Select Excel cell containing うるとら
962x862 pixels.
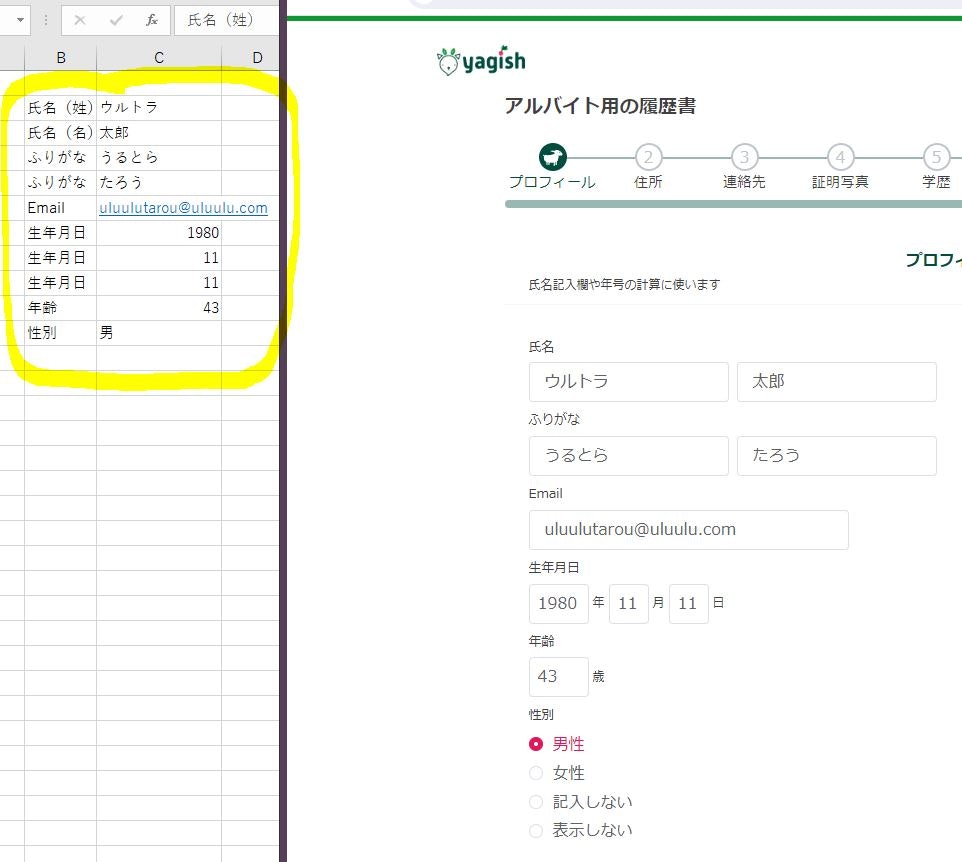[x=159, y=158]
